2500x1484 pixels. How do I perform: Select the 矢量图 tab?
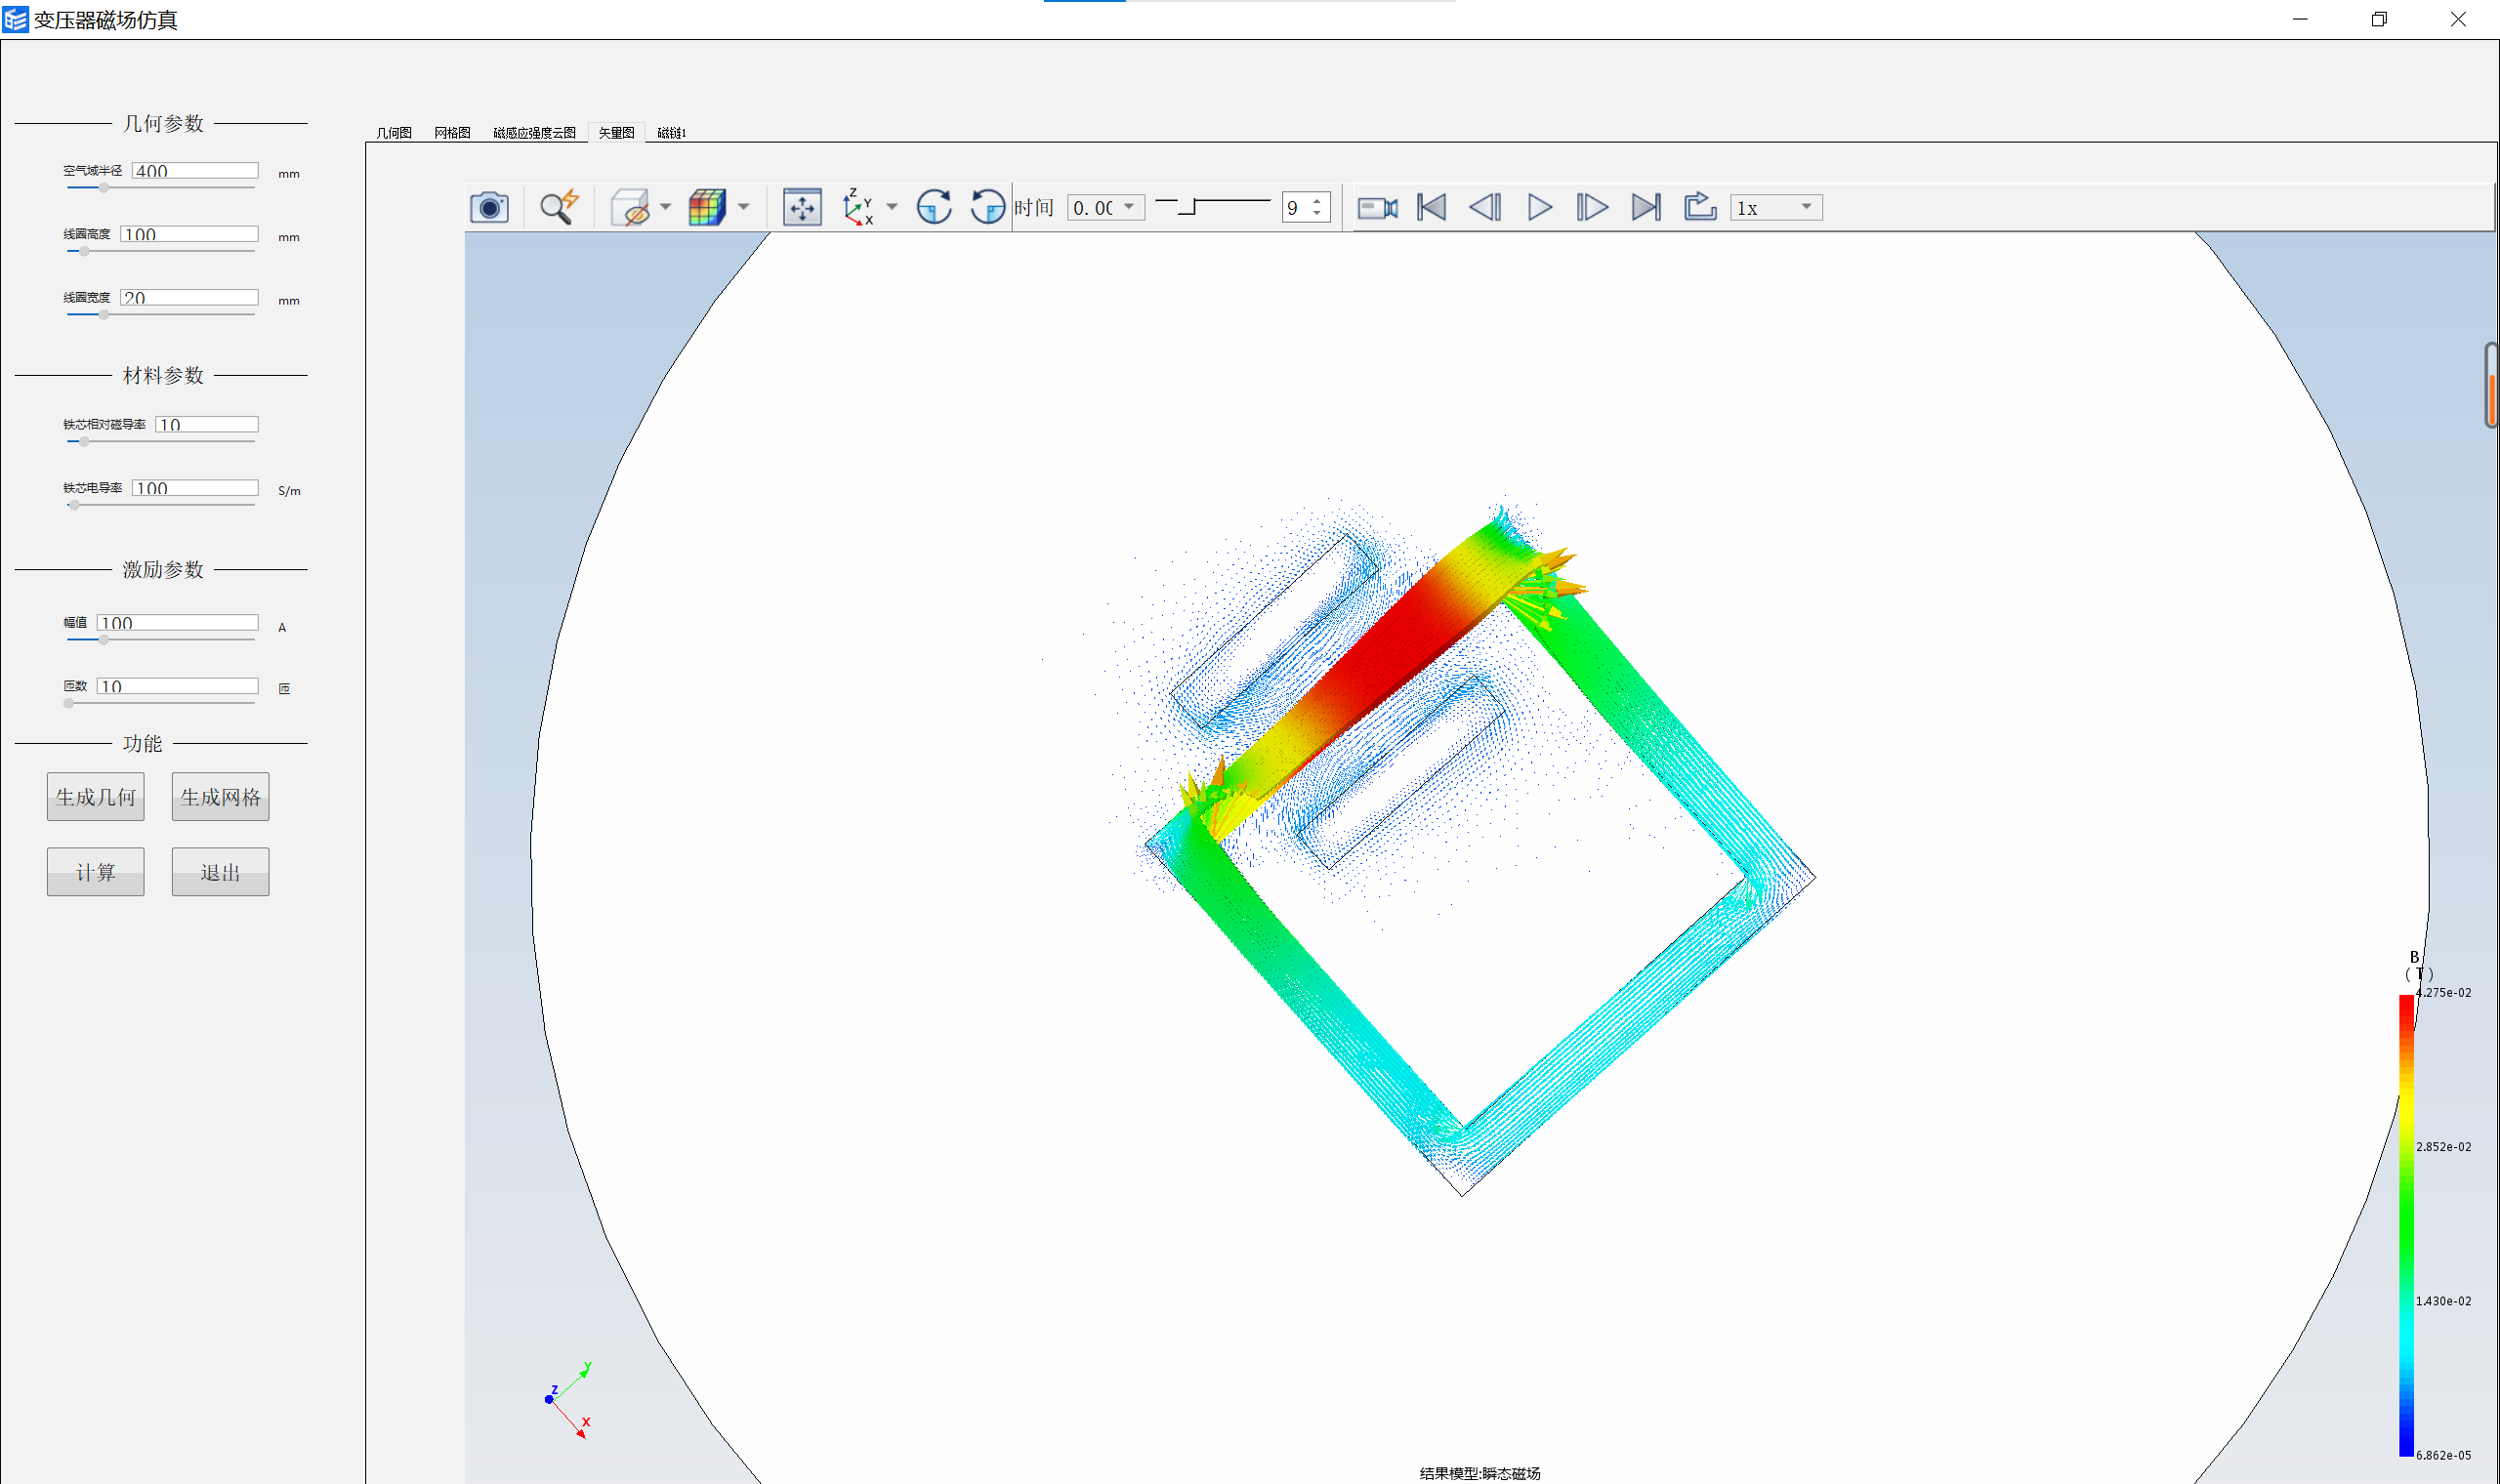click(616, 133)
